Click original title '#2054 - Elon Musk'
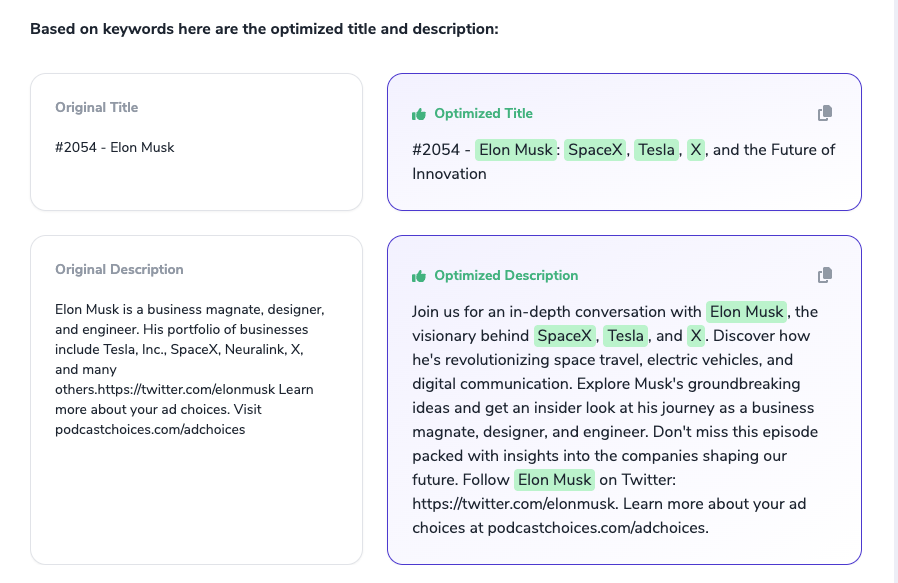Image resolution: width=898 pixels, height=583 pixels. pyautogui.click(x=115, y=147)
